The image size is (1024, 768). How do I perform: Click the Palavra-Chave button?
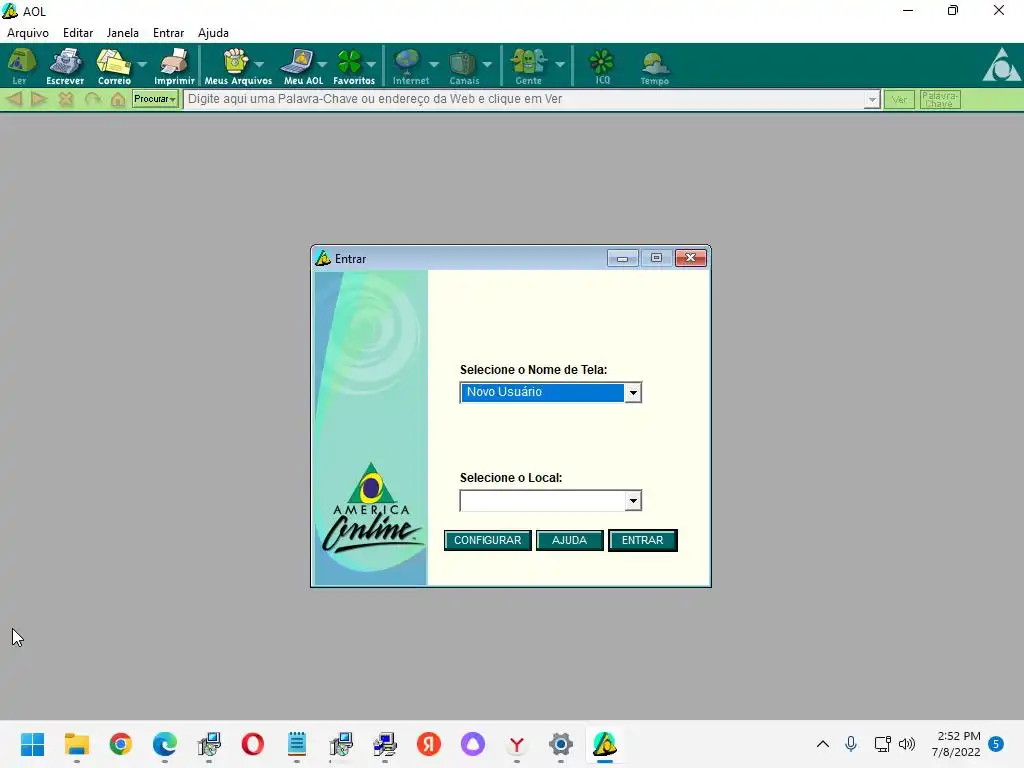pyautogui.click(x=939, y=99)
